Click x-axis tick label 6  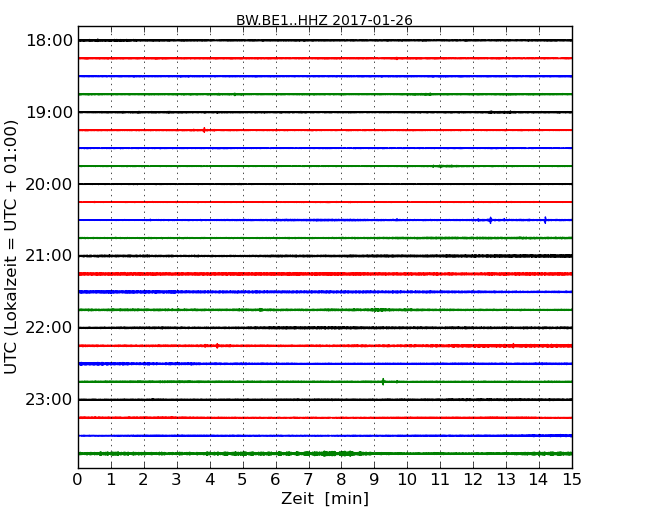(275, 480)
